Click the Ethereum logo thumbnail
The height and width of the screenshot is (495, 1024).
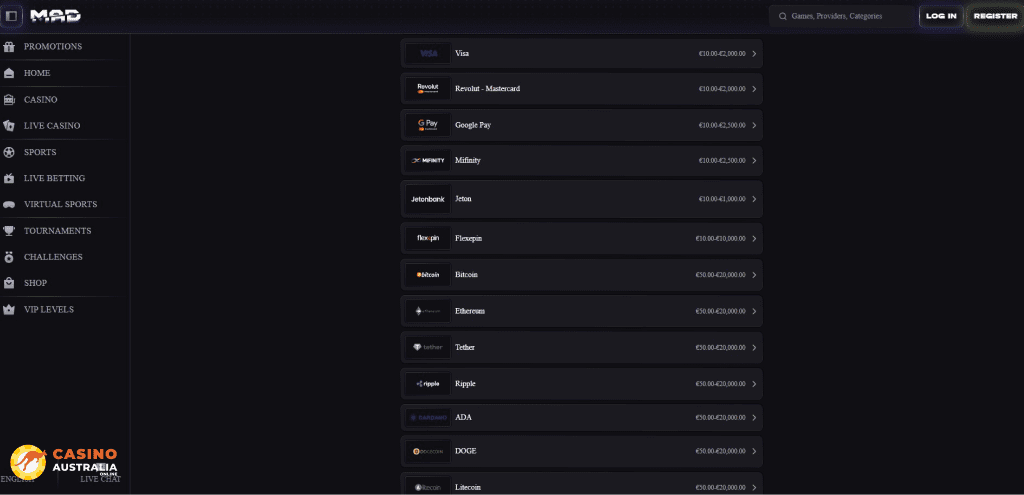coord(428,311)
